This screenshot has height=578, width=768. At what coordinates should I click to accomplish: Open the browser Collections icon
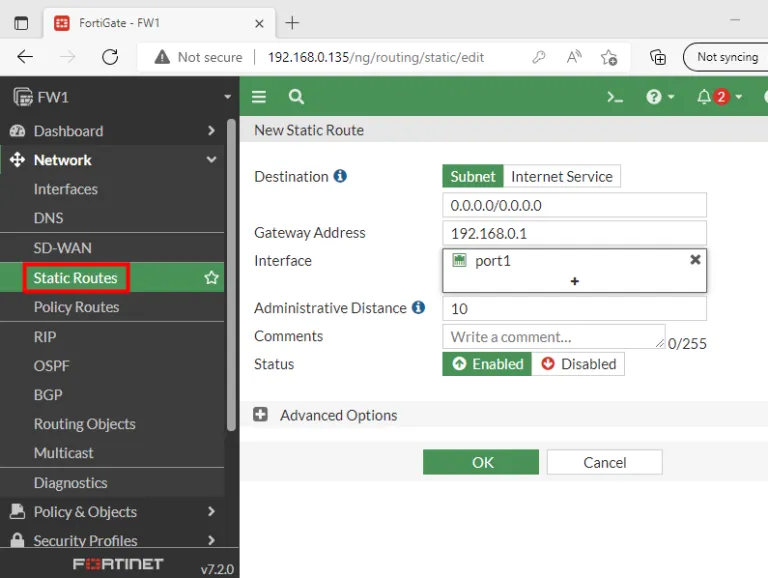(x=657, y=57)
